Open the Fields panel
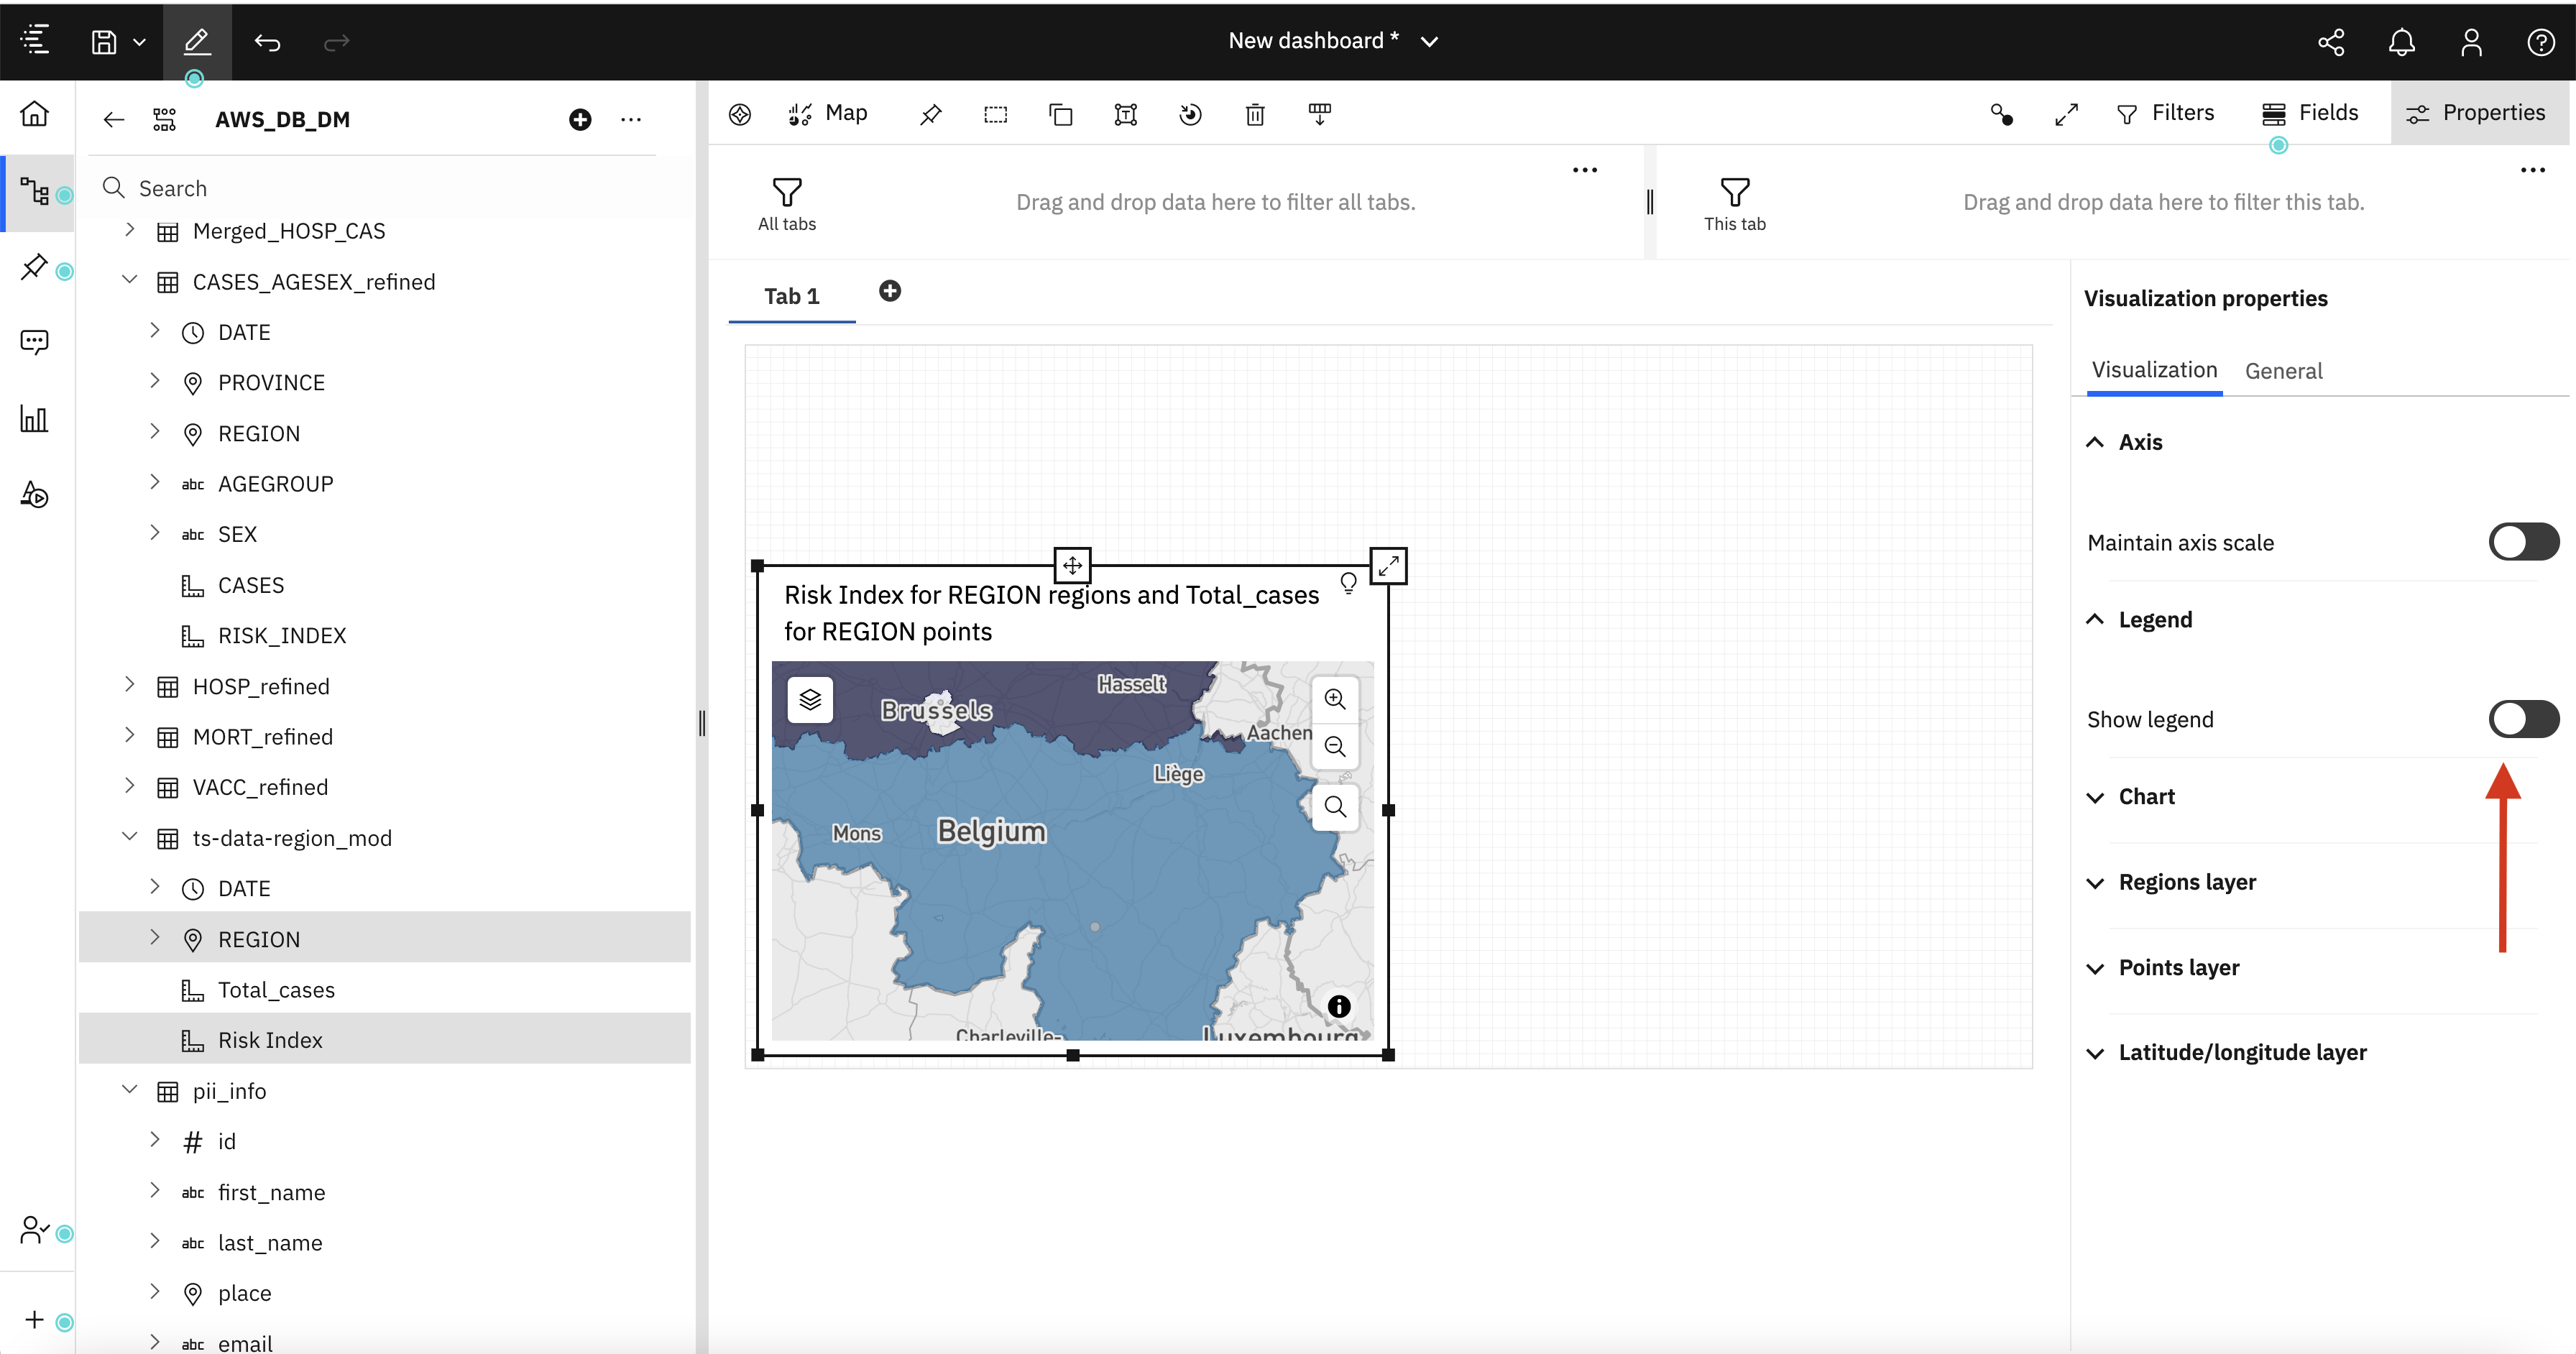 [x=2309, y=113]
